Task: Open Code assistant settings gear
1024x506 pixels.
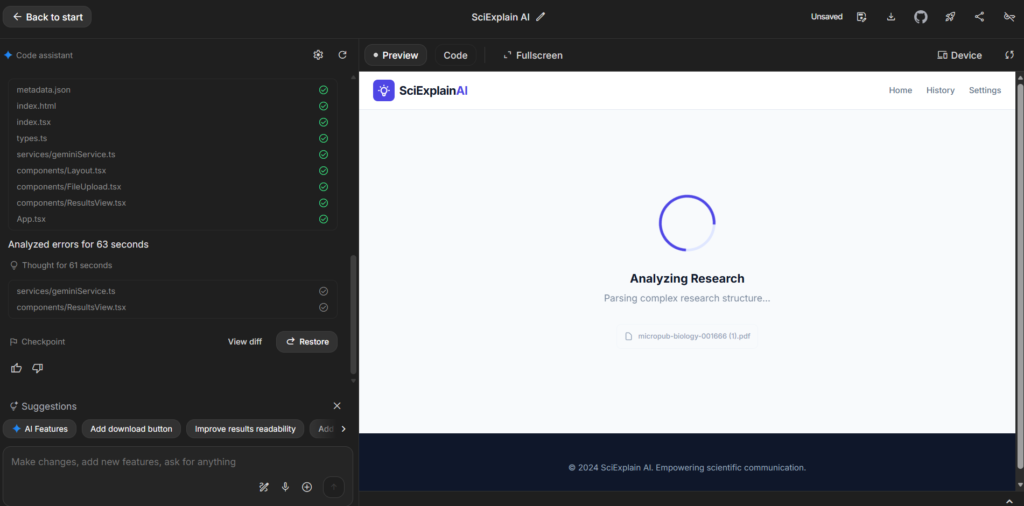Action: pyautogui.click(x=318, y=55)
